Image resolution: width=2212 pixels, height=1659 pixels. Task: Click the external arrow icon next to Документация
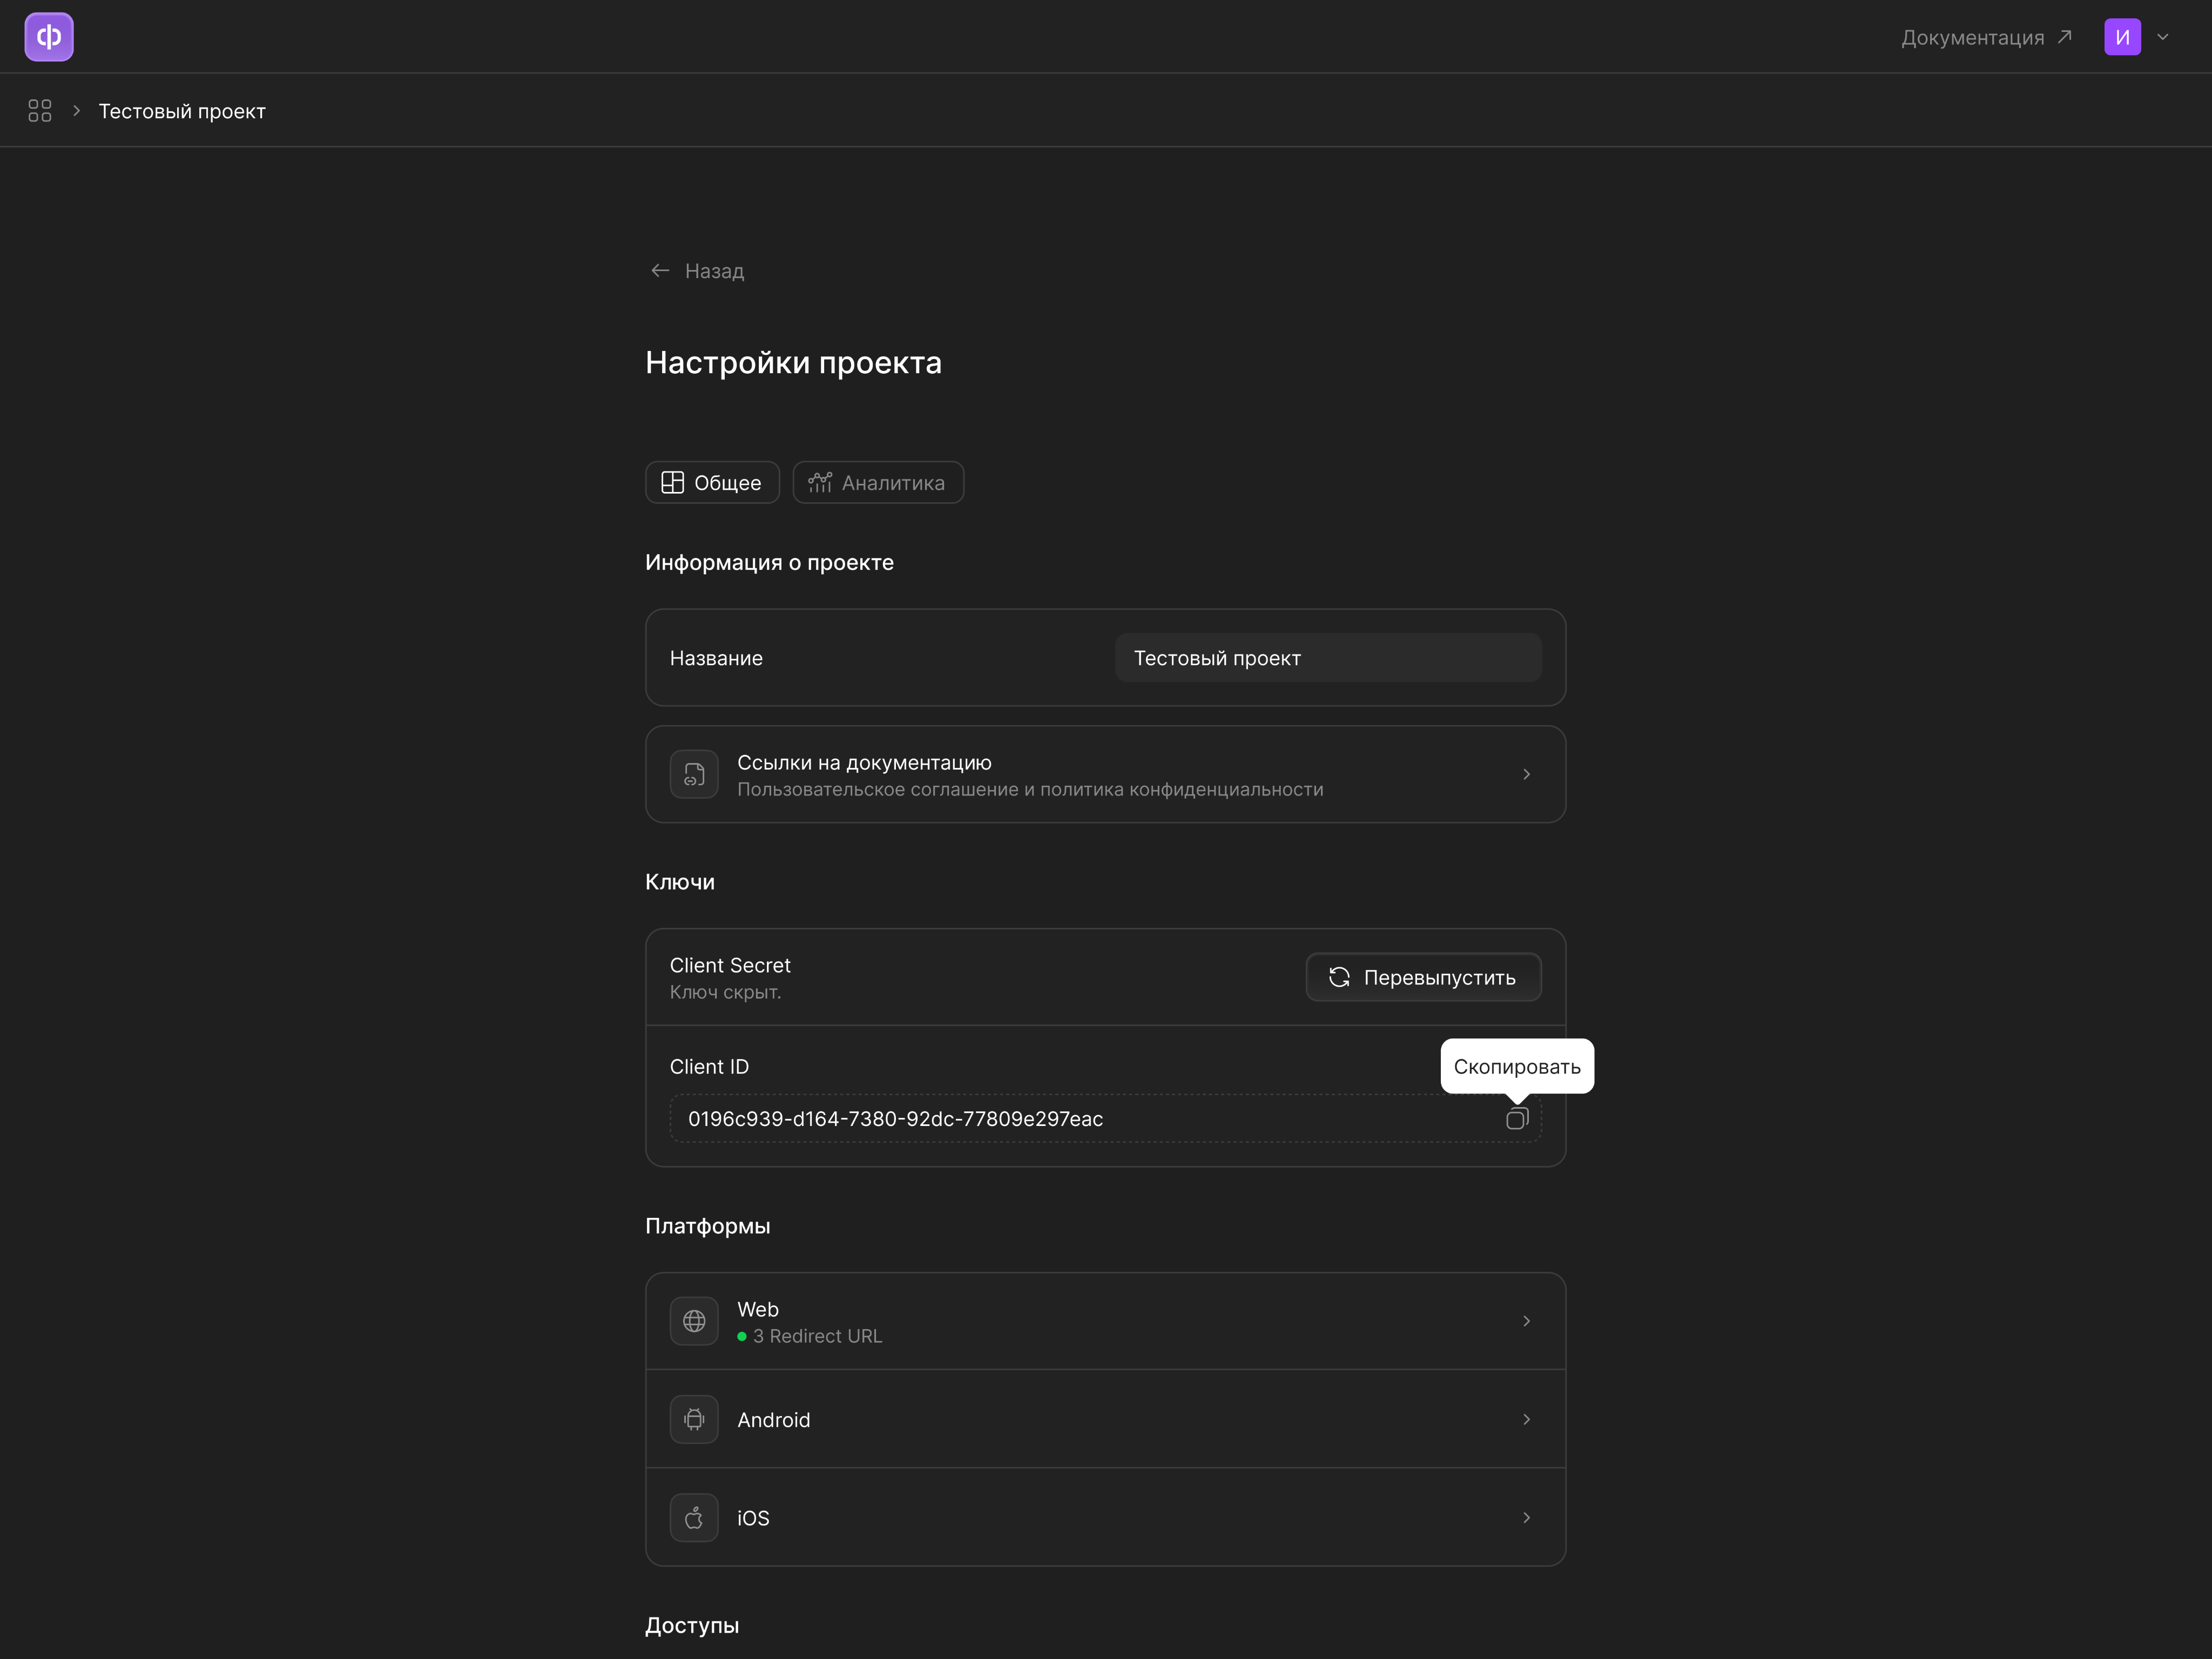[x=2064, y=37]
